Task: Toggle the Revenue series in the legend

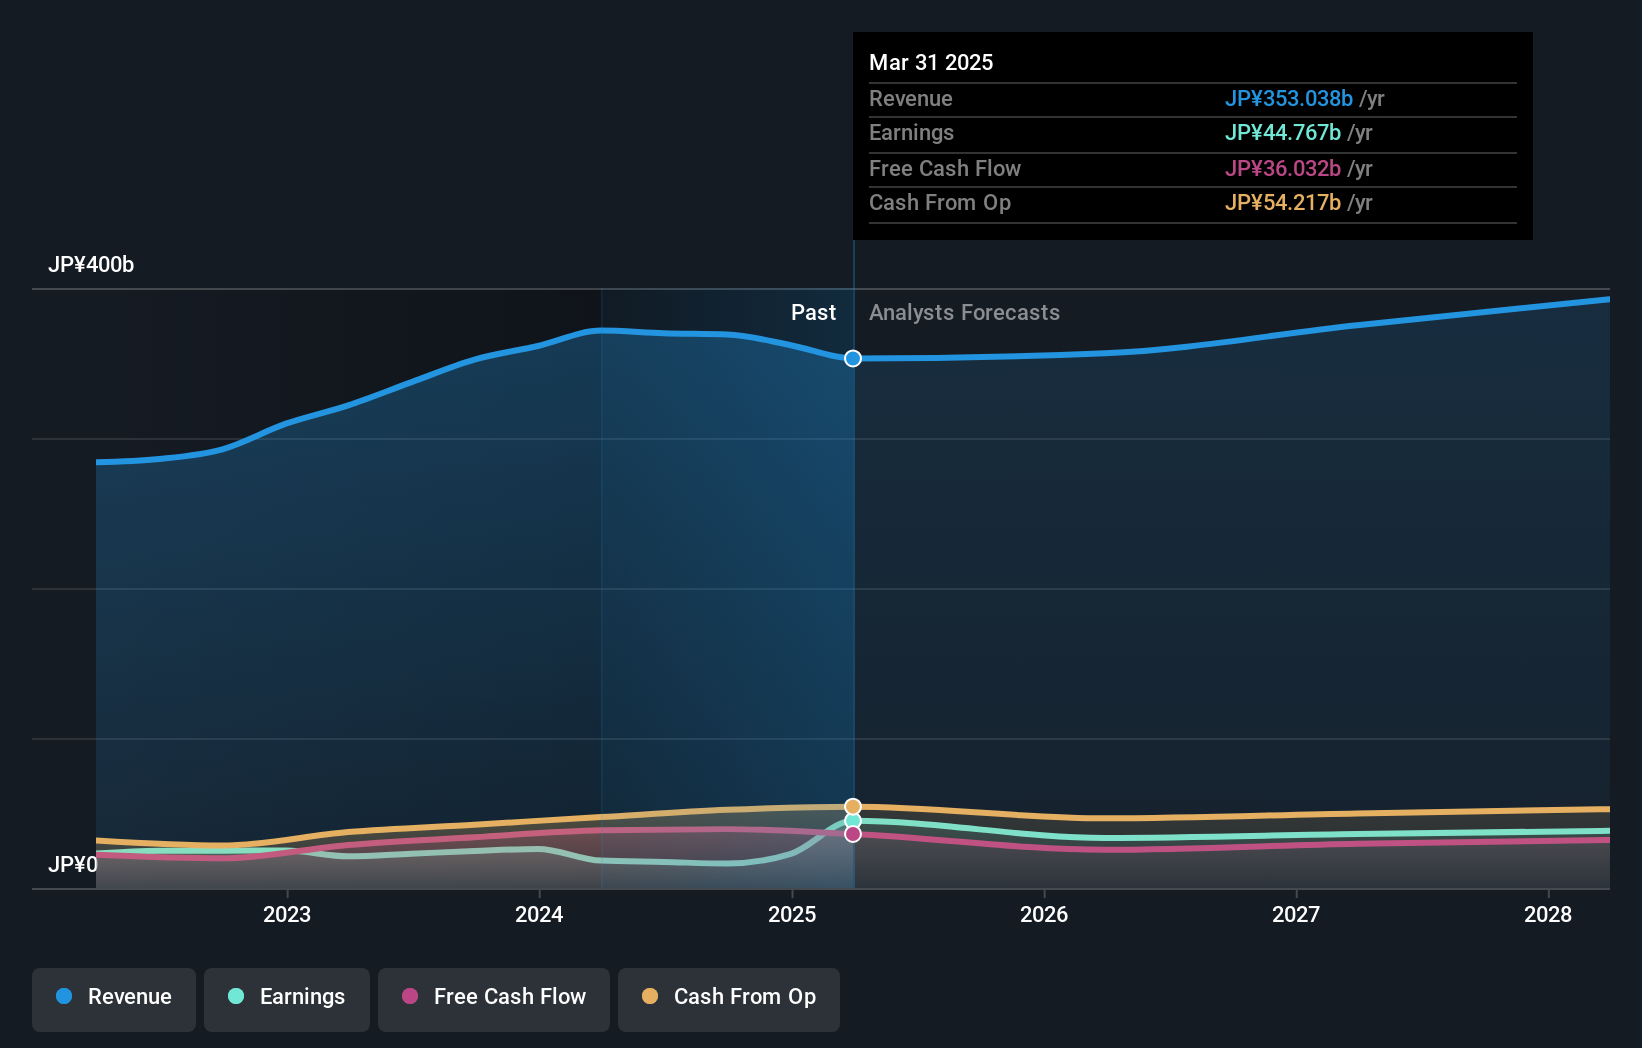Action: tap(114, 999)
